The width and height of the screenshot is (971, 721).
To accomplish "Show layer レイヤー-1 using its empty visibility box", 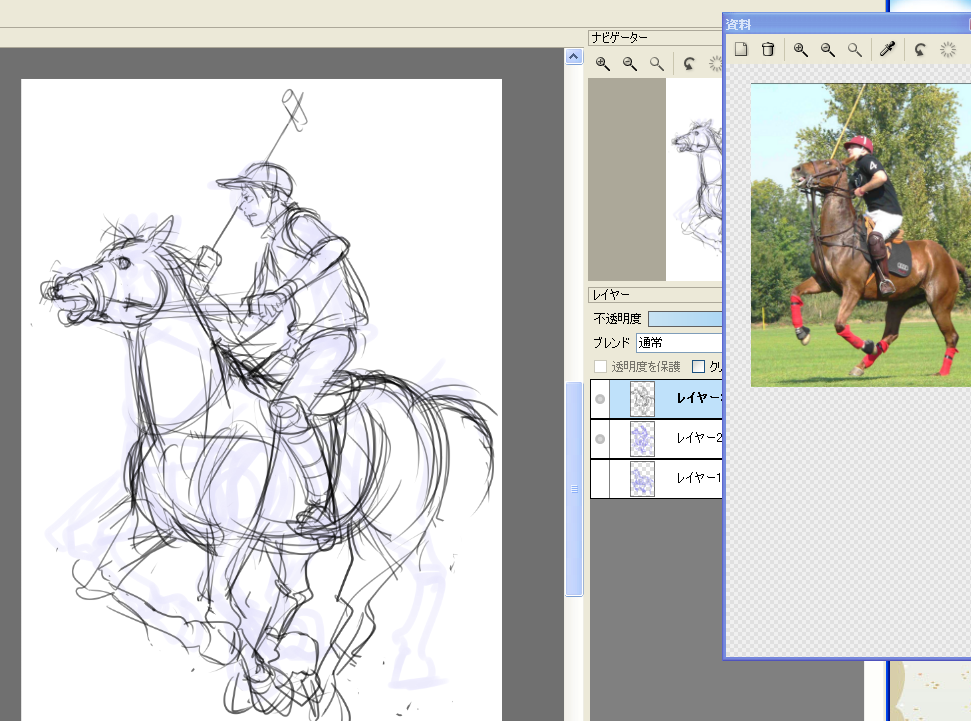I will (x=600, y=478).
